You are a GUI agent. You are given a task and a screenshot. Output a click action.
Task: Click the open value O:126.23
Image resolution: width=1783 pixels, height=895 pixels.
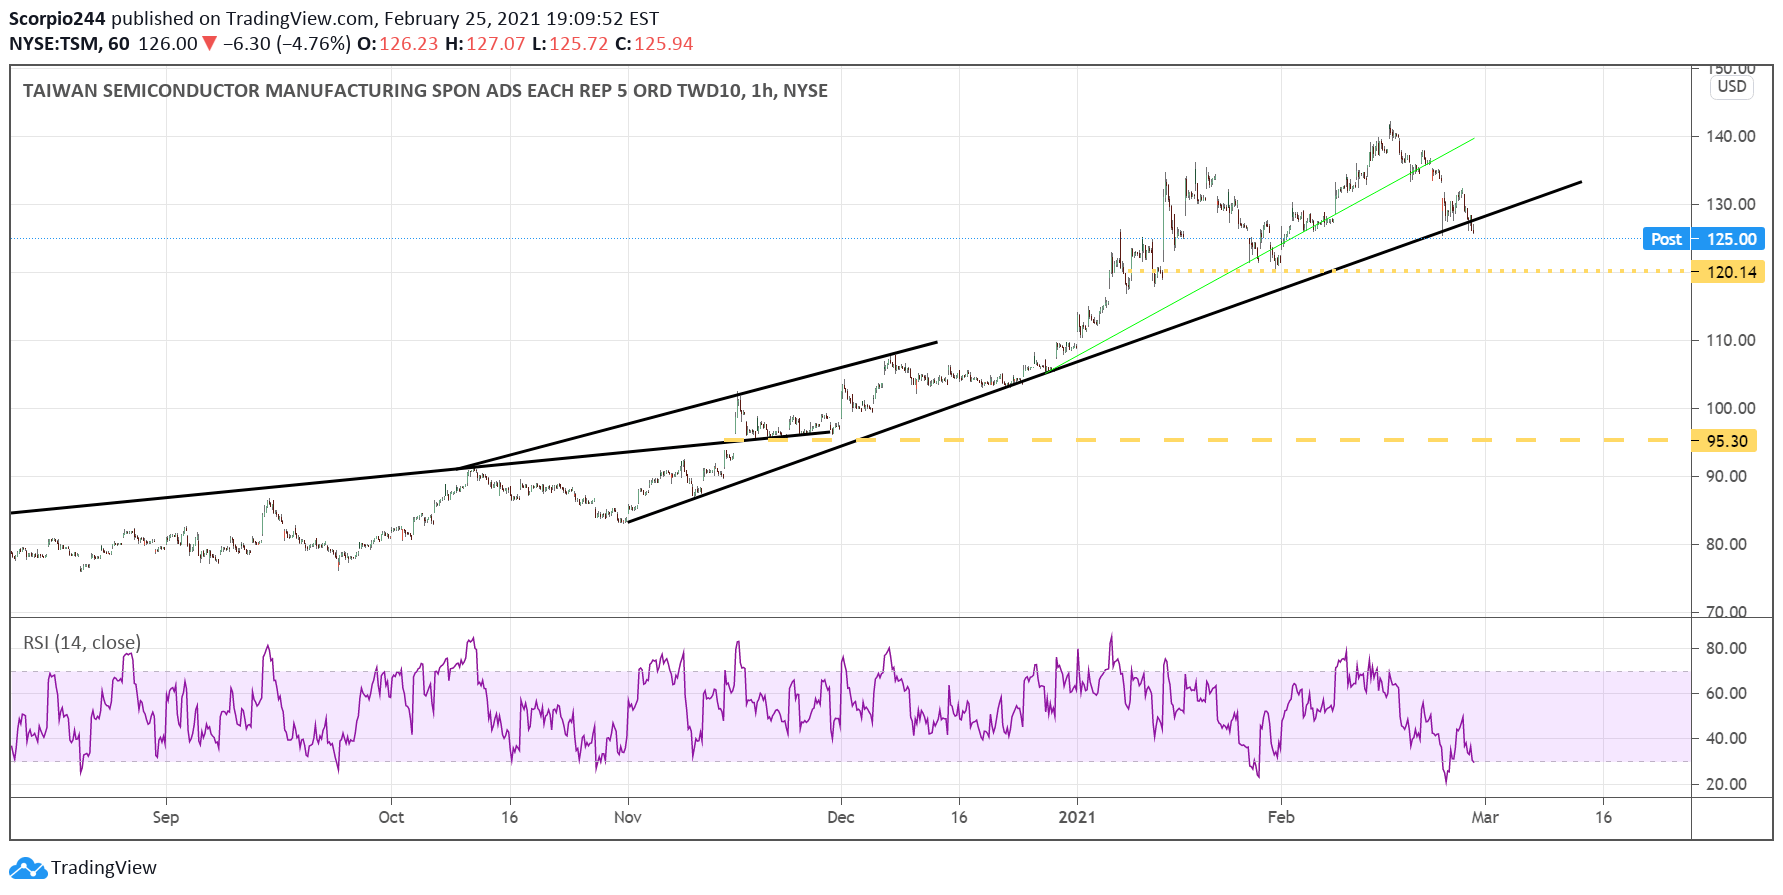397,44
